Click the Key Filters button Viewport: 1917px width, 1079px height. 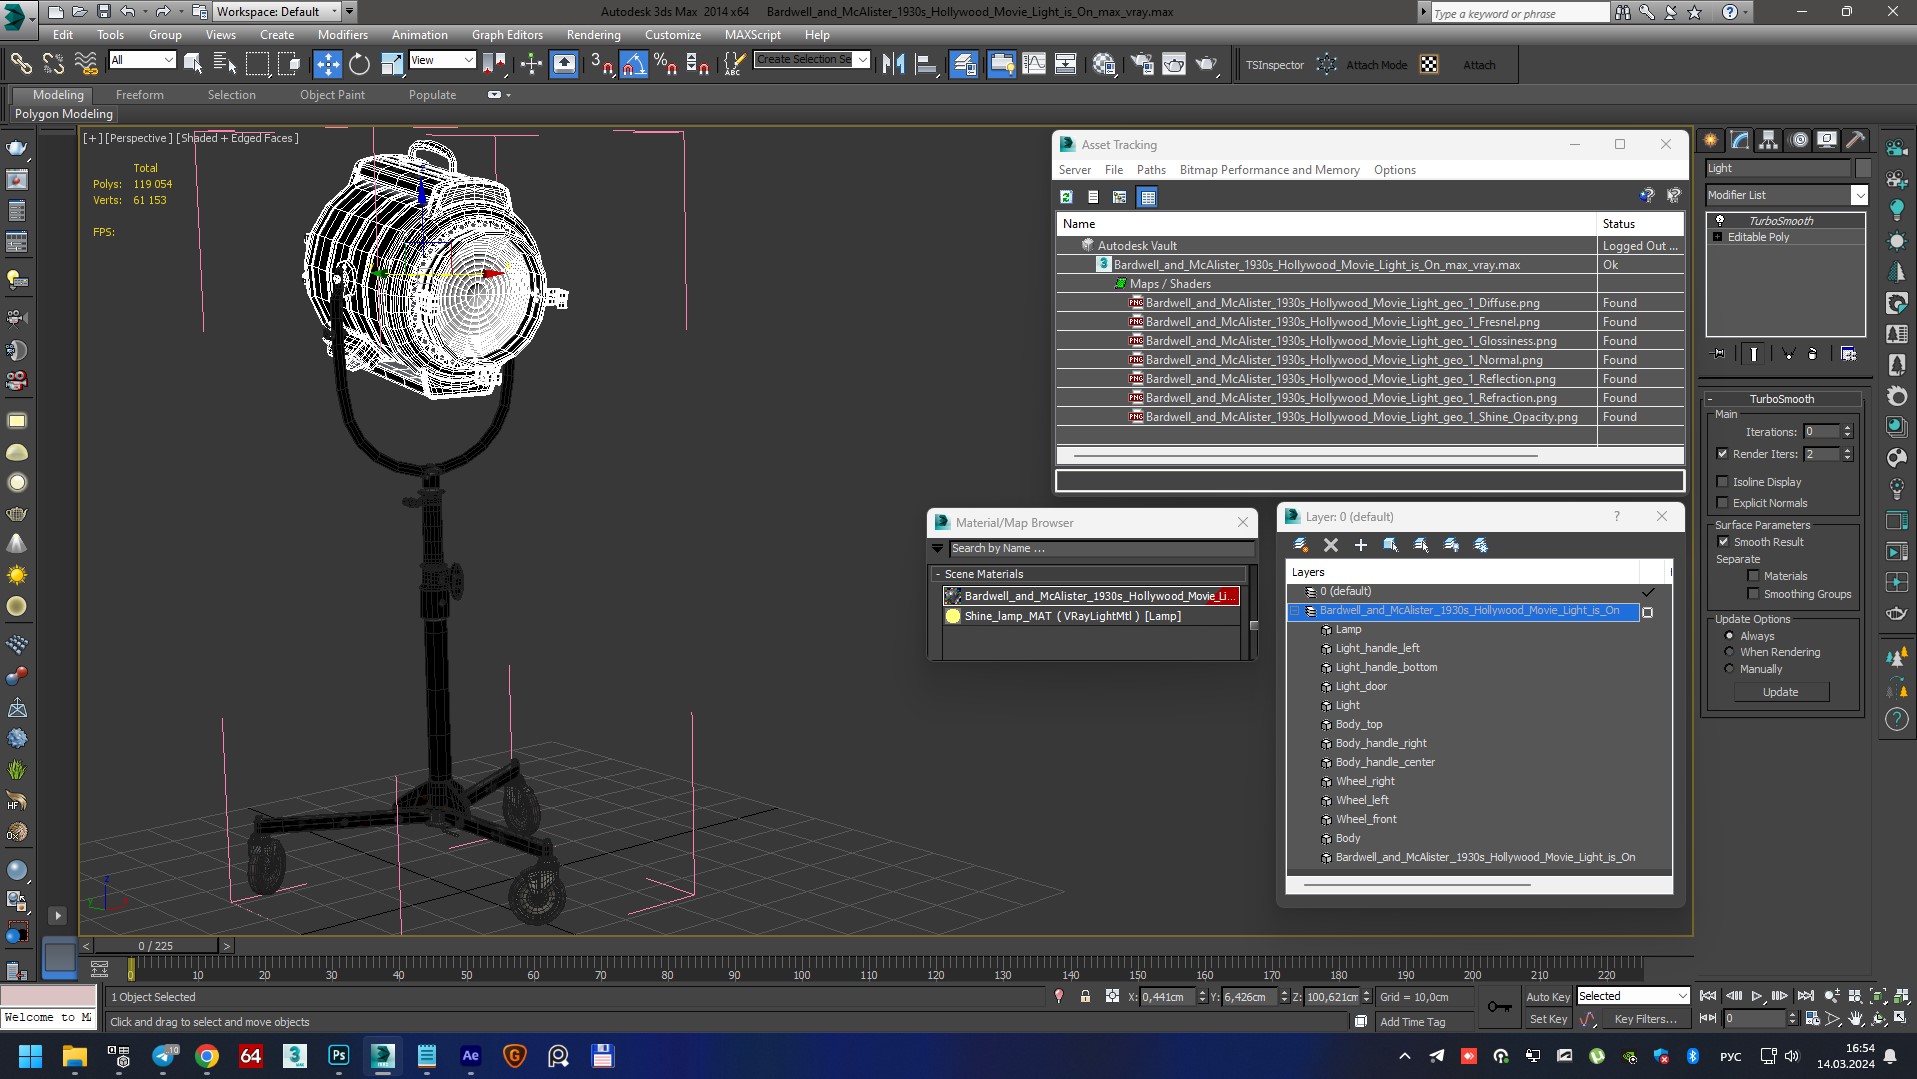coord(1645,1019)
